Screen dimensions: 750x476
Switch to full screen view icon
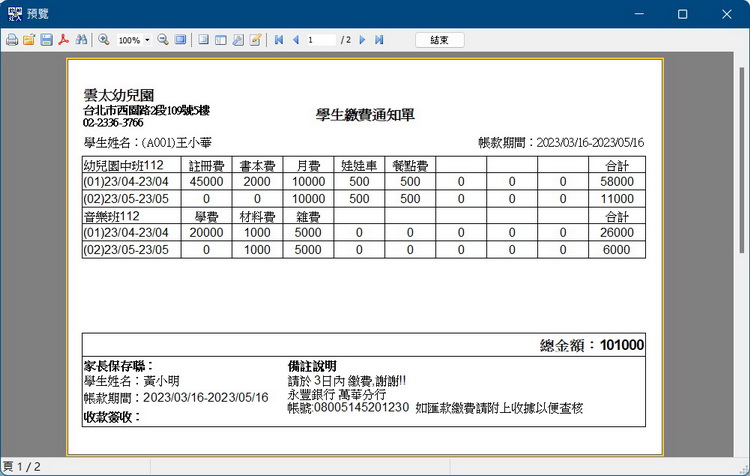[180, 40]
